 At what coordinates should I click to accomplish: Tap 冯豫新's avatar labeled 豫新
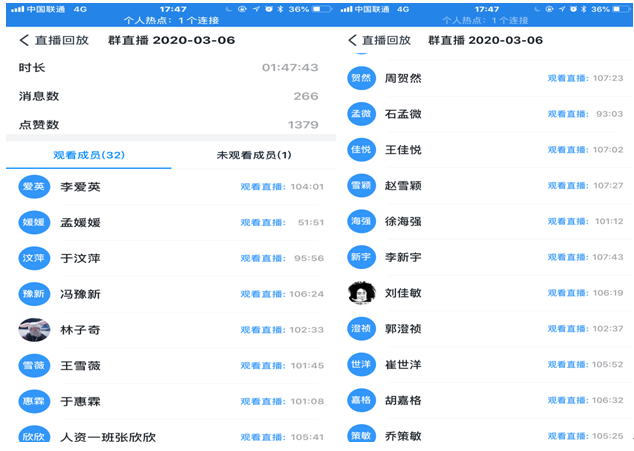click(34, 294)
